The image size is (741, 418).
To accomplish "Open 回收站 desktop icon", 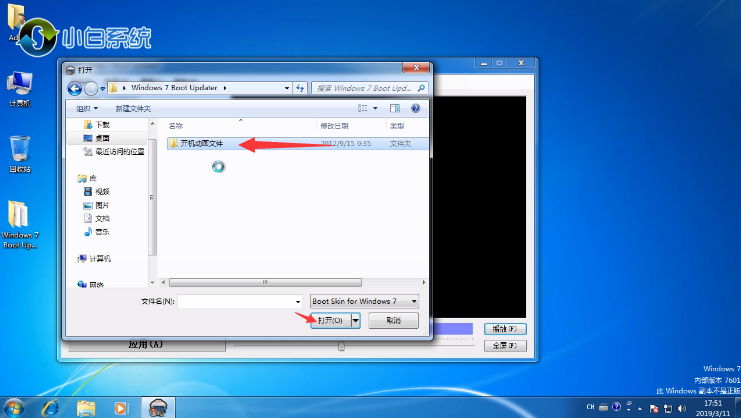I will (19, 154).
